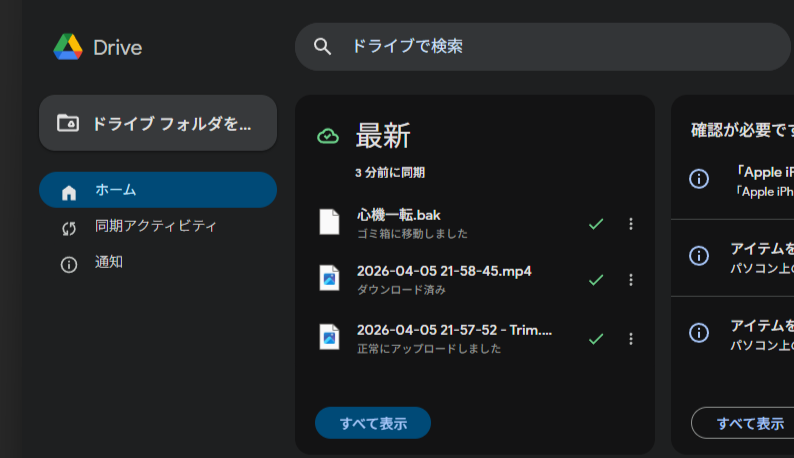
Task: Click ゴミ箱に移動しました status text
Action: click(x=412, y=234)
